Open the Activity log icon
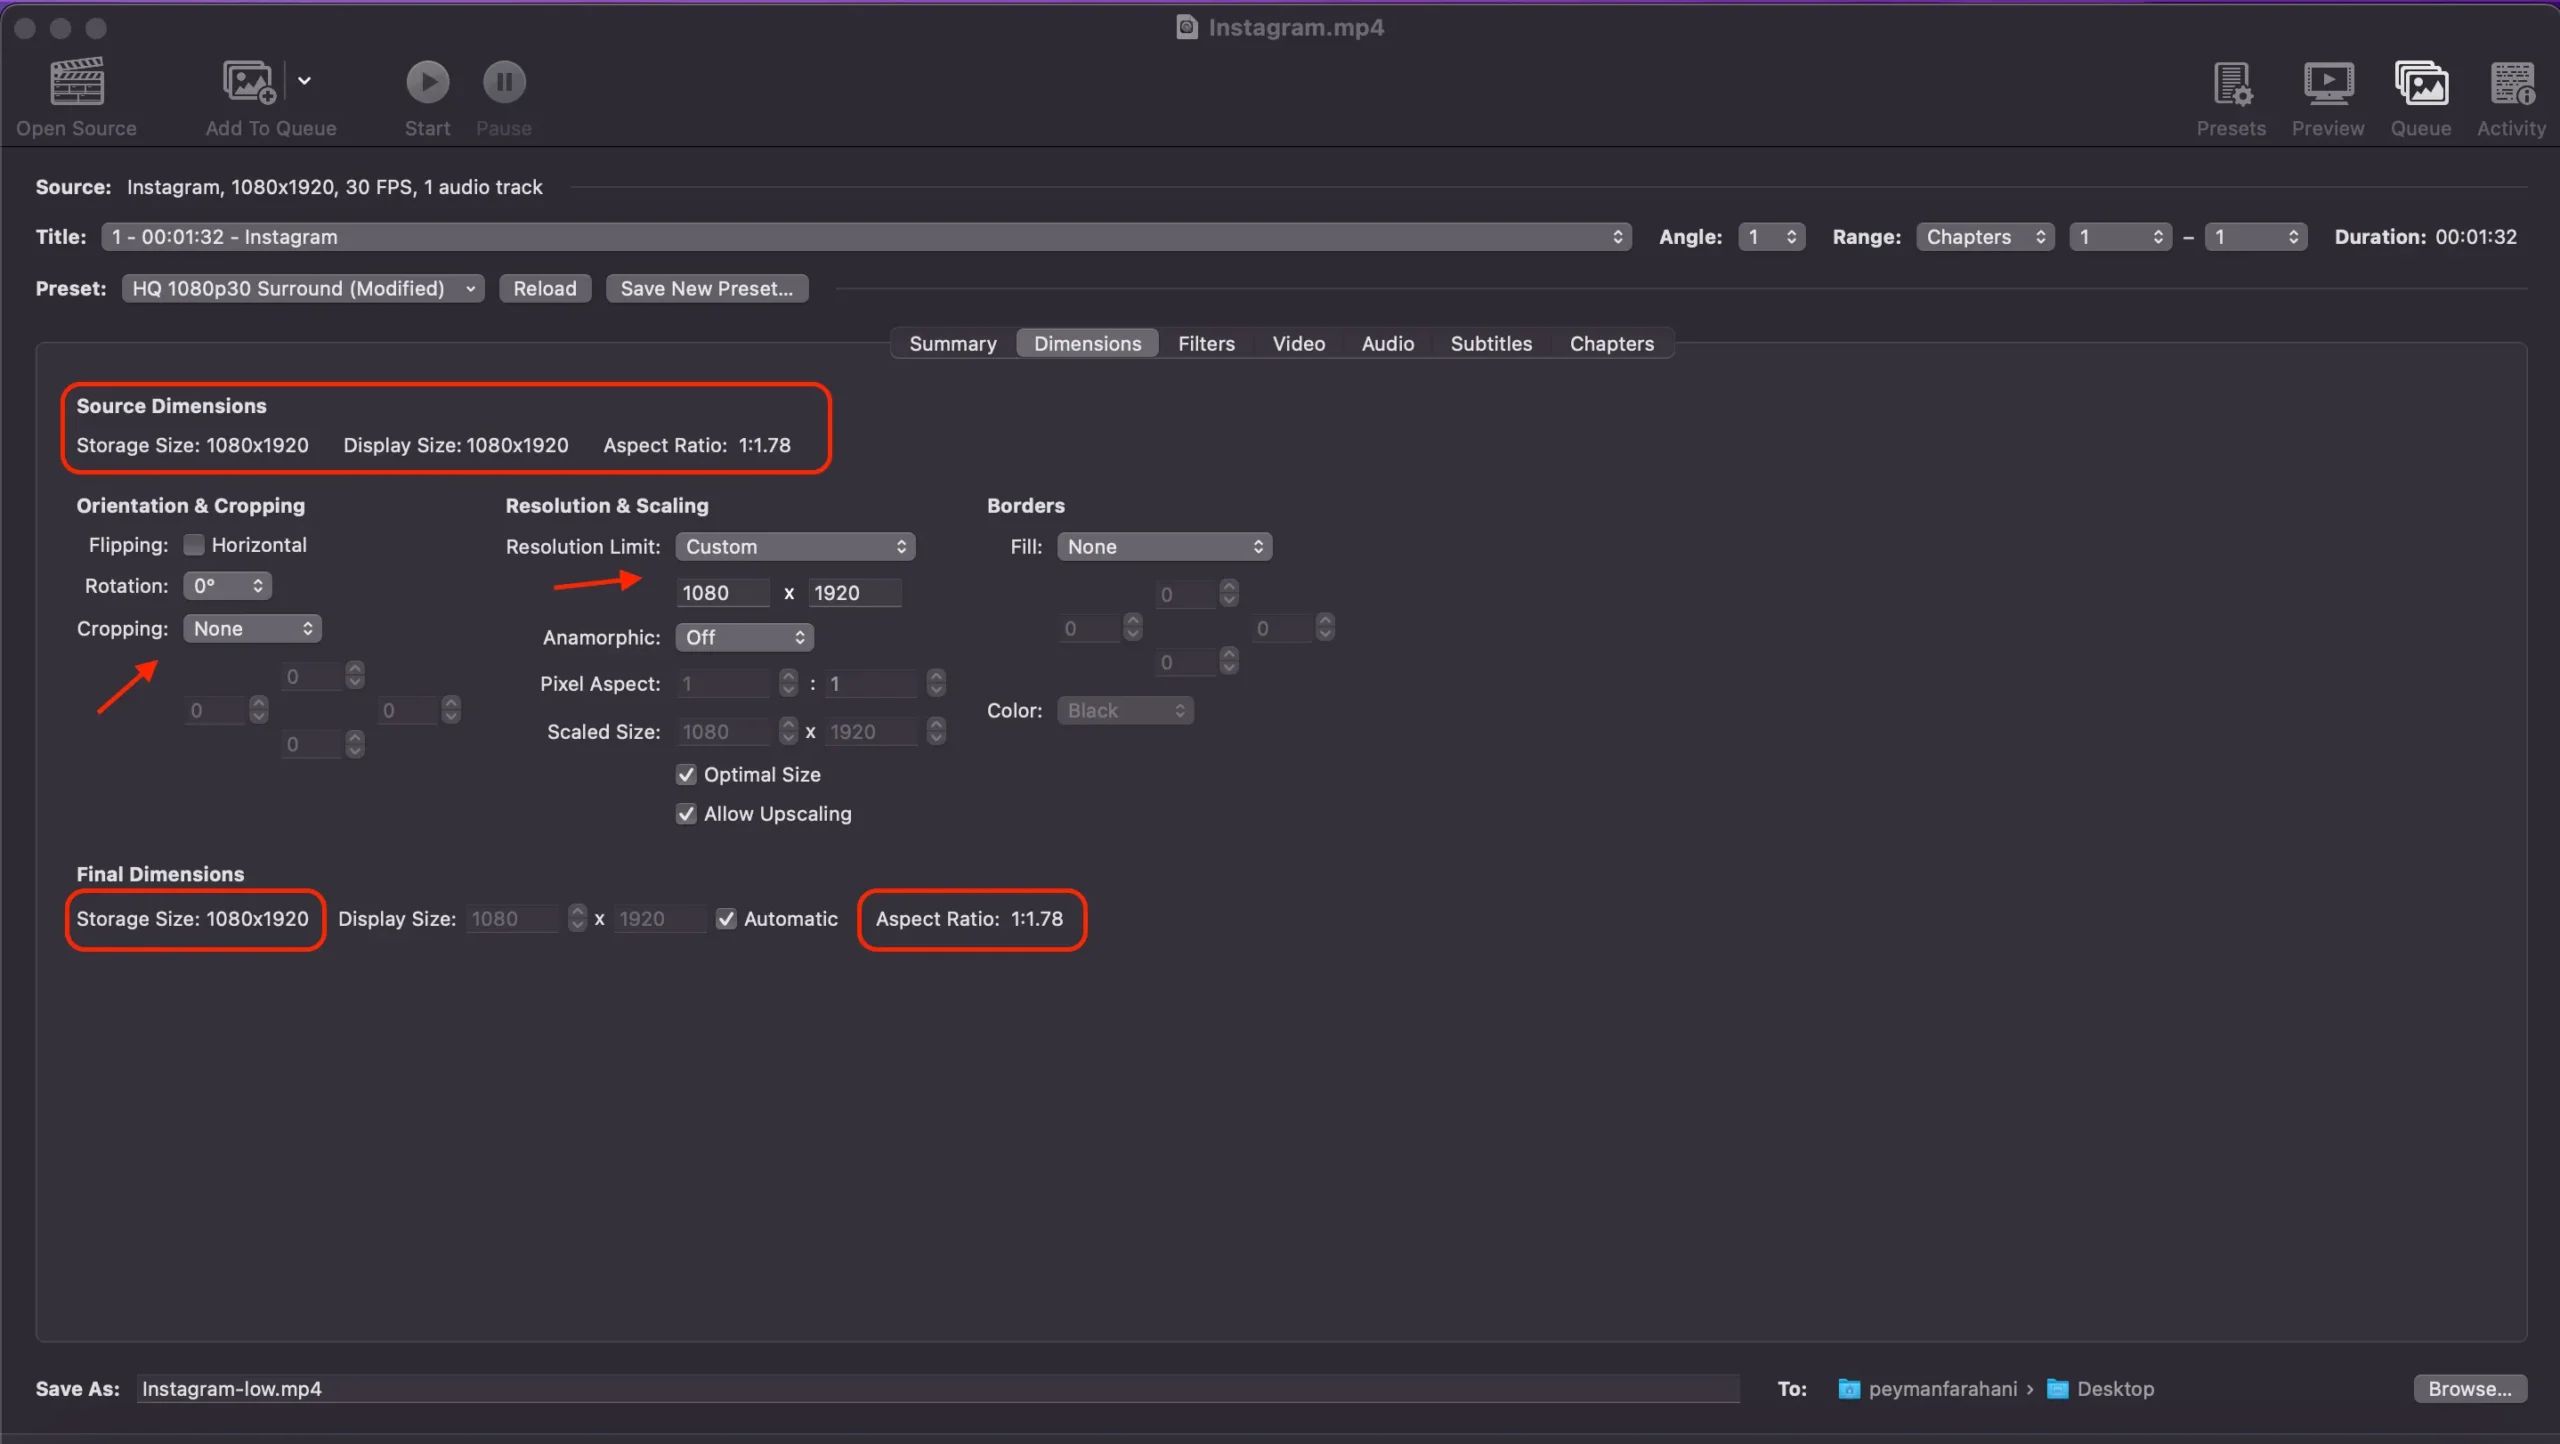This screenshot has width=2560, height=1444. (x=2511, y=84)
